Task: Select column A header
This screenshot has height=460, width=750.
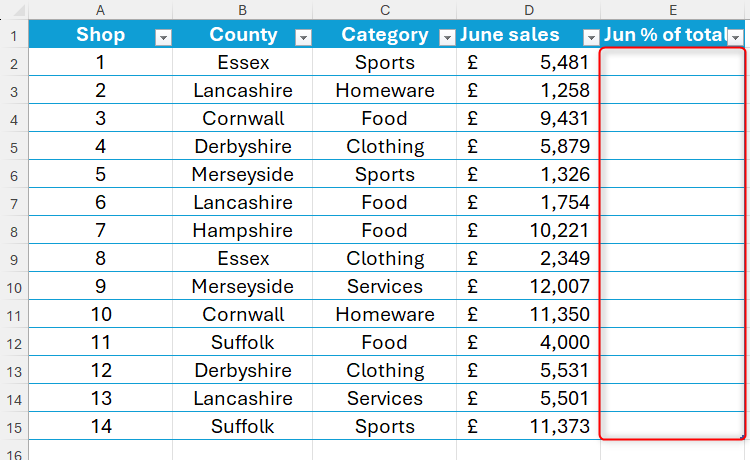Action: pyautogui.click(x=100, y=10)
